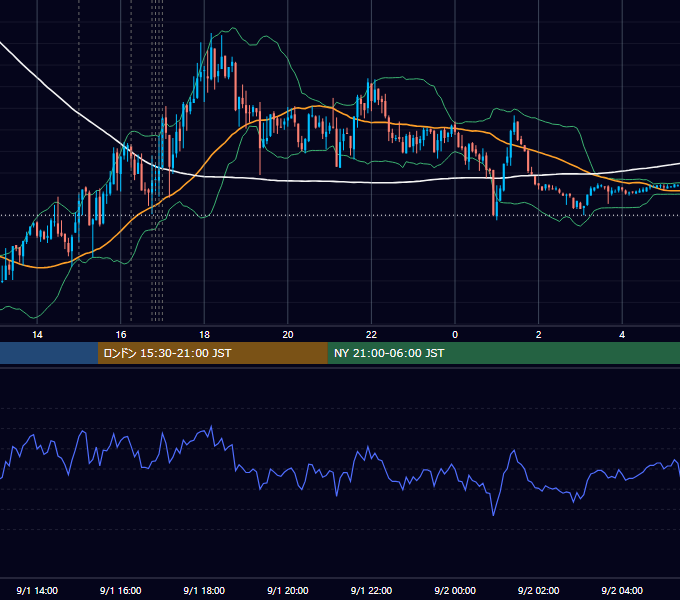
Task: Click hour label 16 on upper chart axis
Action: click(x=121, y=335)
